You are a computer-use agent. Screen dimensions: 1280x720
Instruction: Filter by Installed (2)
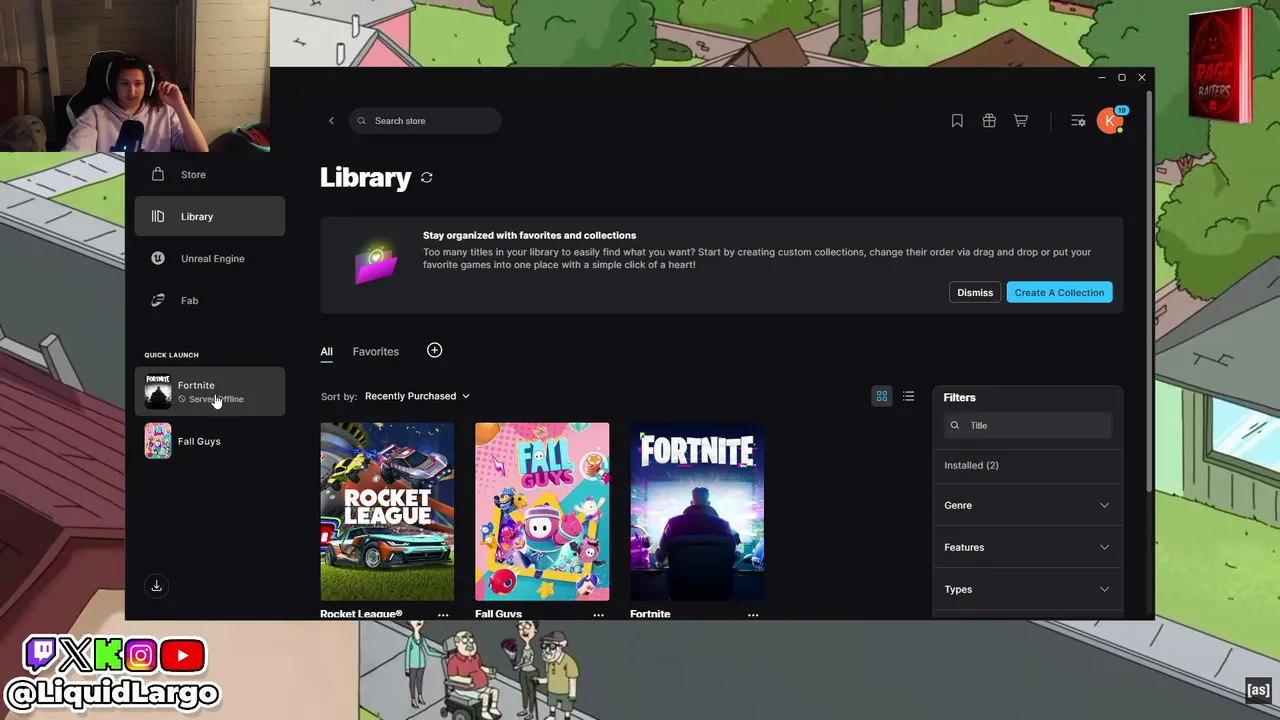[971, 465]
